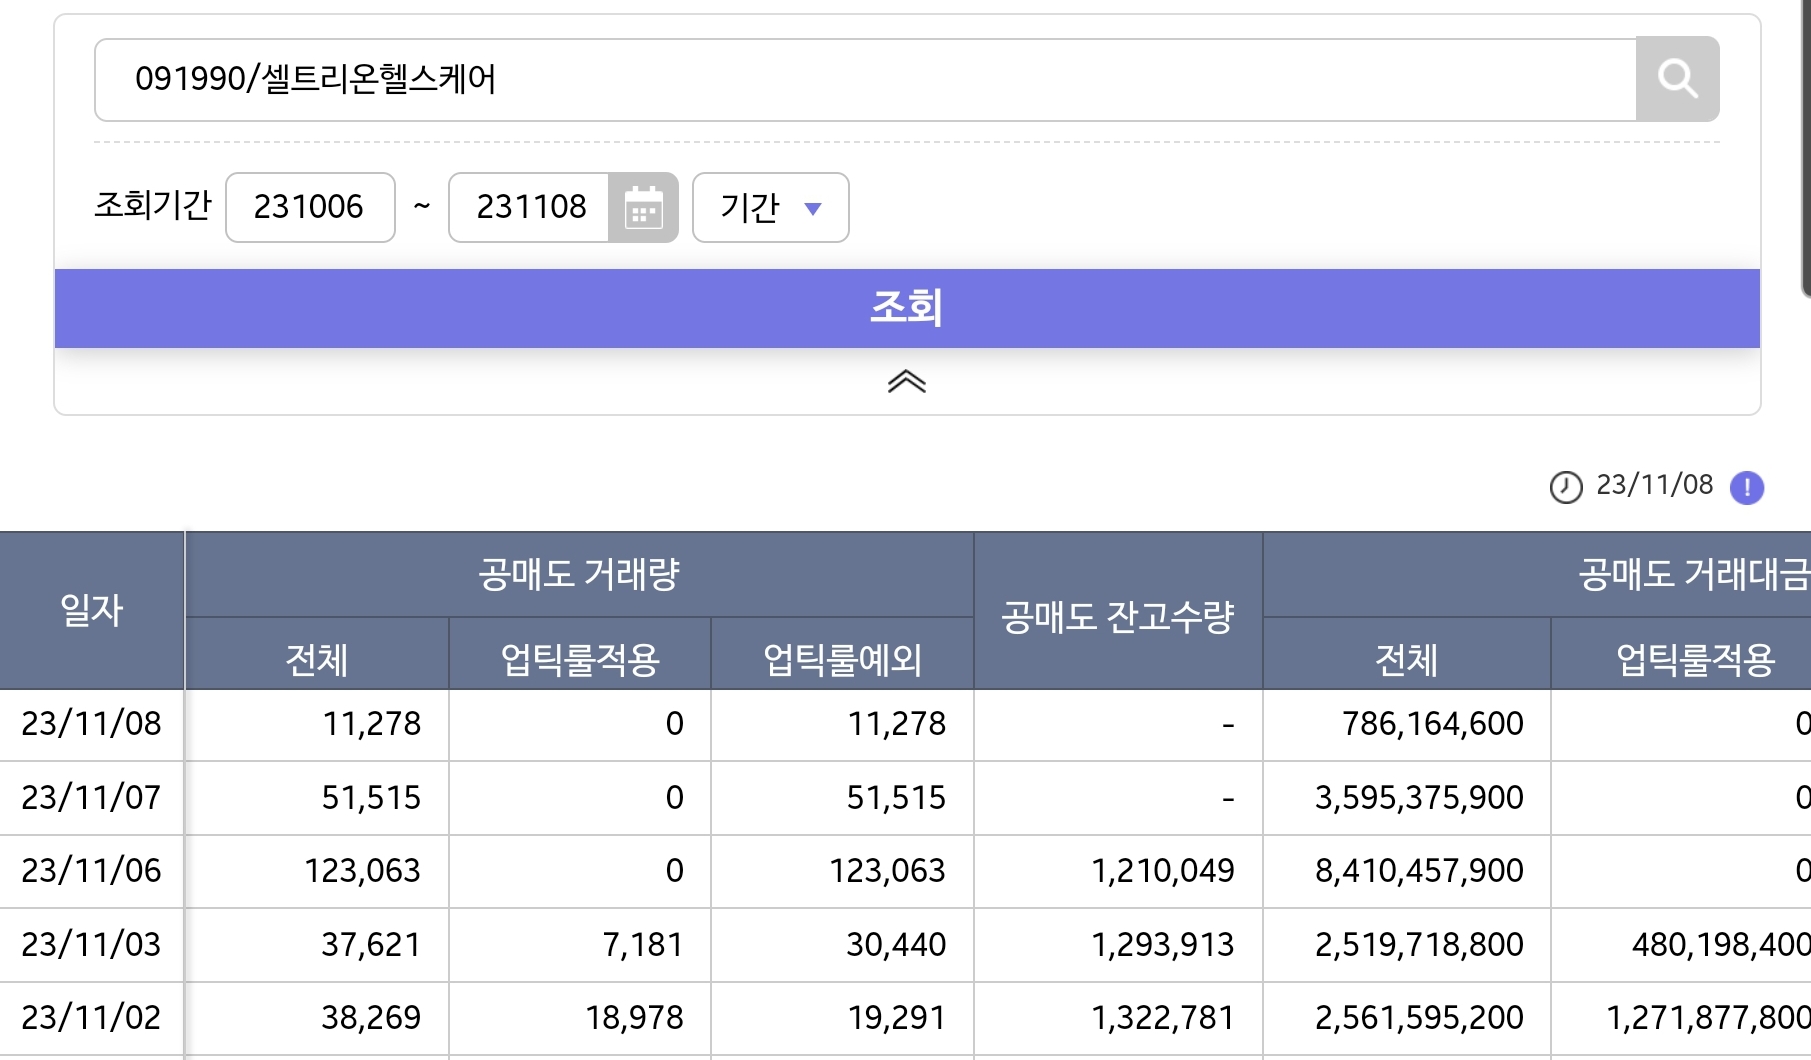Click uptick amount 1,271,877,800
1811x1060 pixels.
click(x=1708, y=1018)
